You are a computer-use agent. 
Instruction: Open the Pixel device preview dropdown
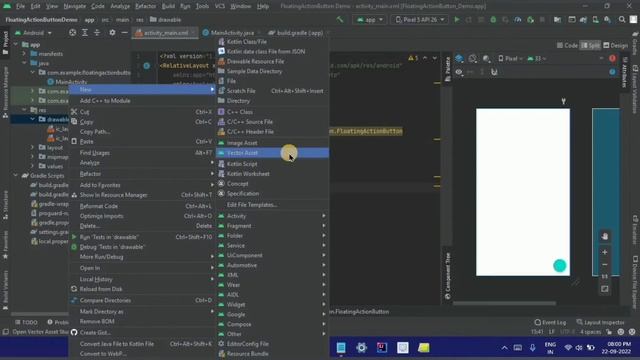(510, 59)
